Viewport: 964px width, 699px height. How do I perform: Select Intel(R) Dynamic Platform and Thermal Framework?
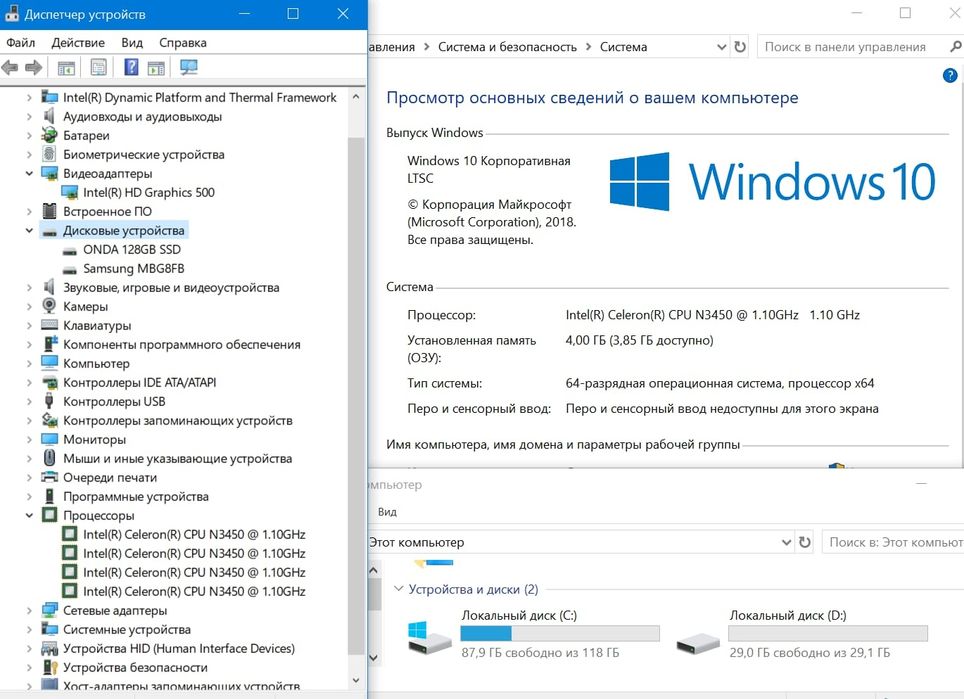[200, 97]
